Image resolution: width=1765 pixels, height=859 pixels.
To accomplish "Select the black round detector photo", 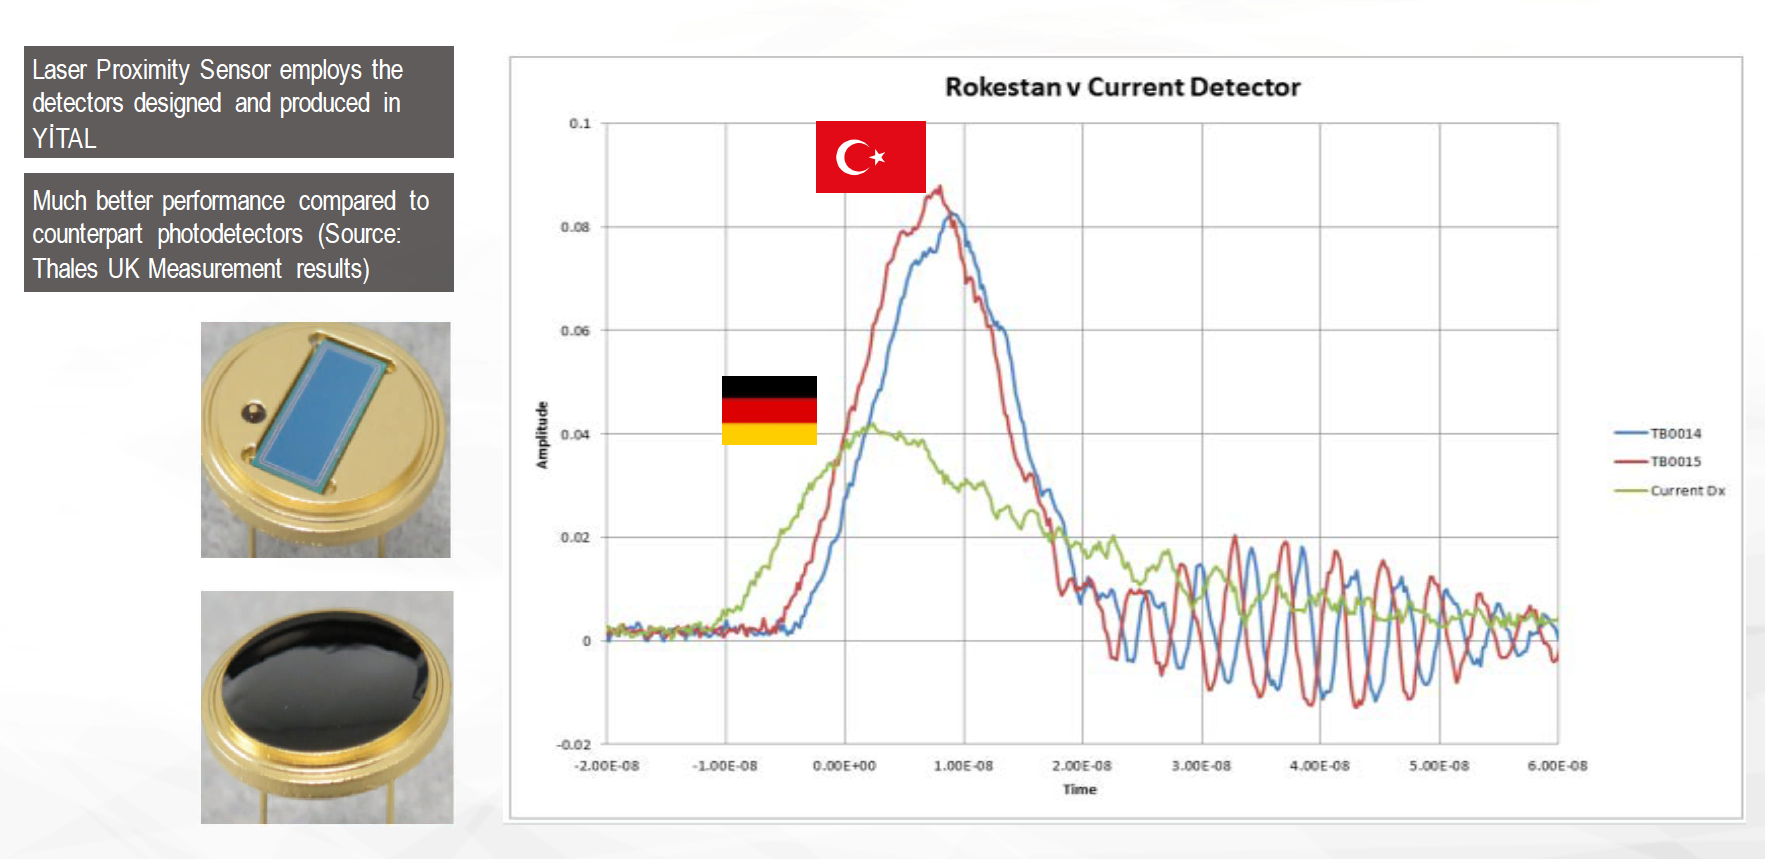I will (326, 707).
